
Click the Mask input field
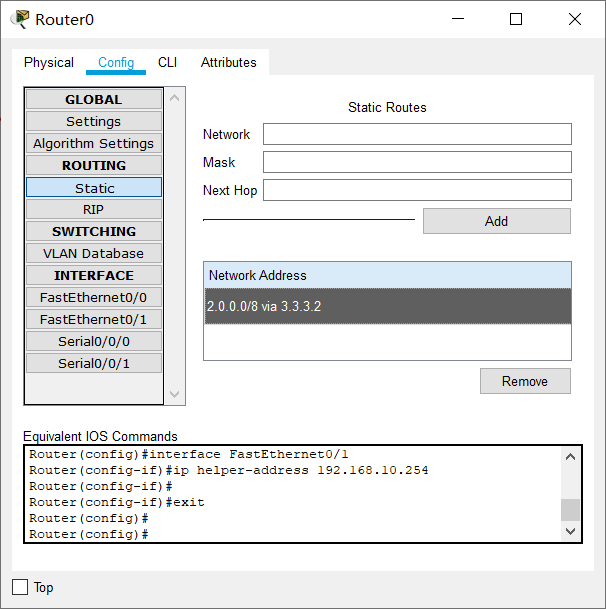(x=417, y=162)
